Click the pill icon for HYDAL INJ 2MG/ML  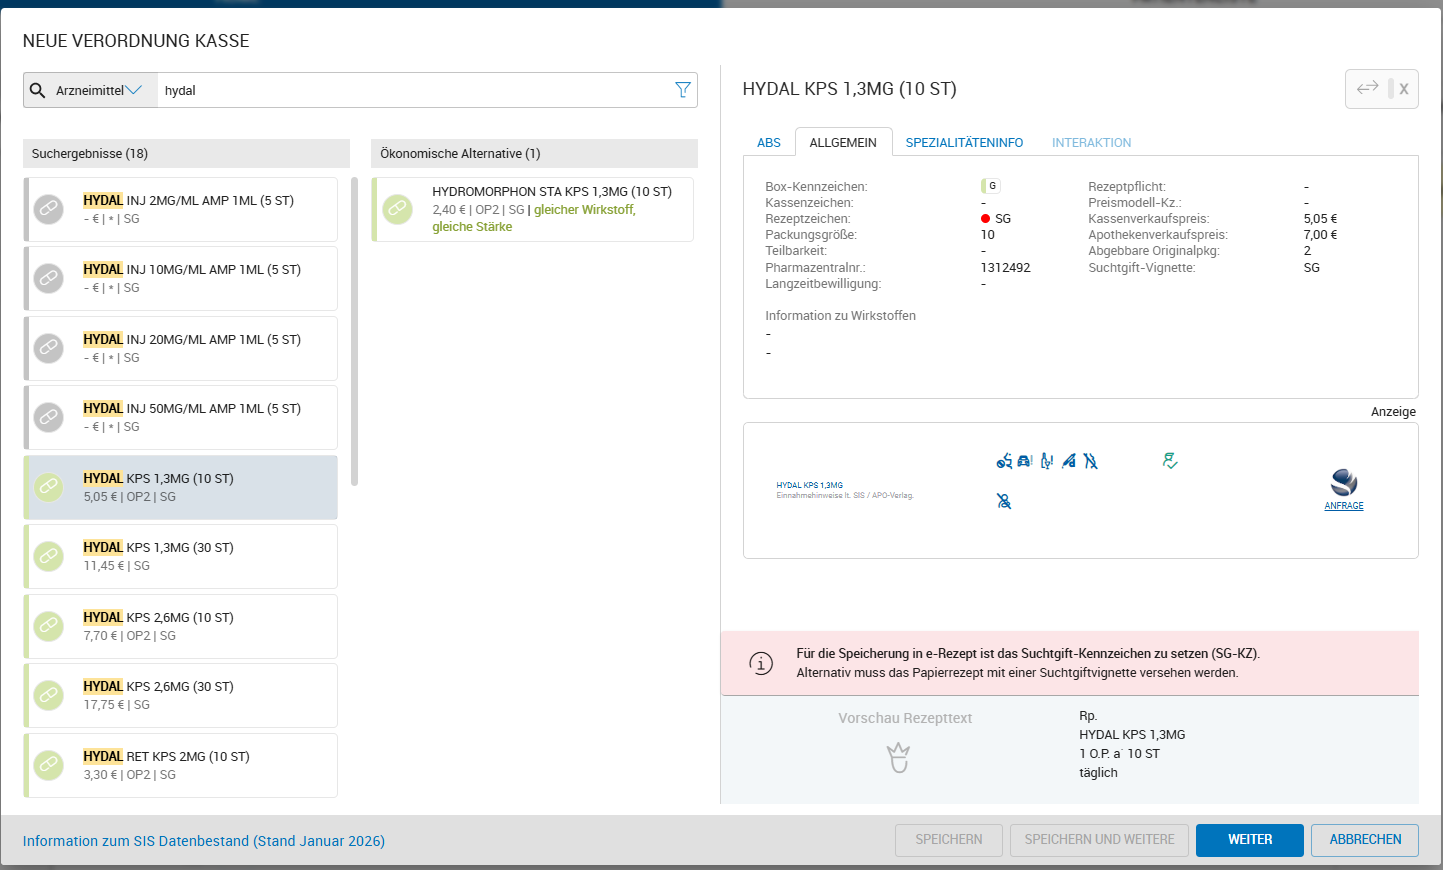[x=49, y=209]
